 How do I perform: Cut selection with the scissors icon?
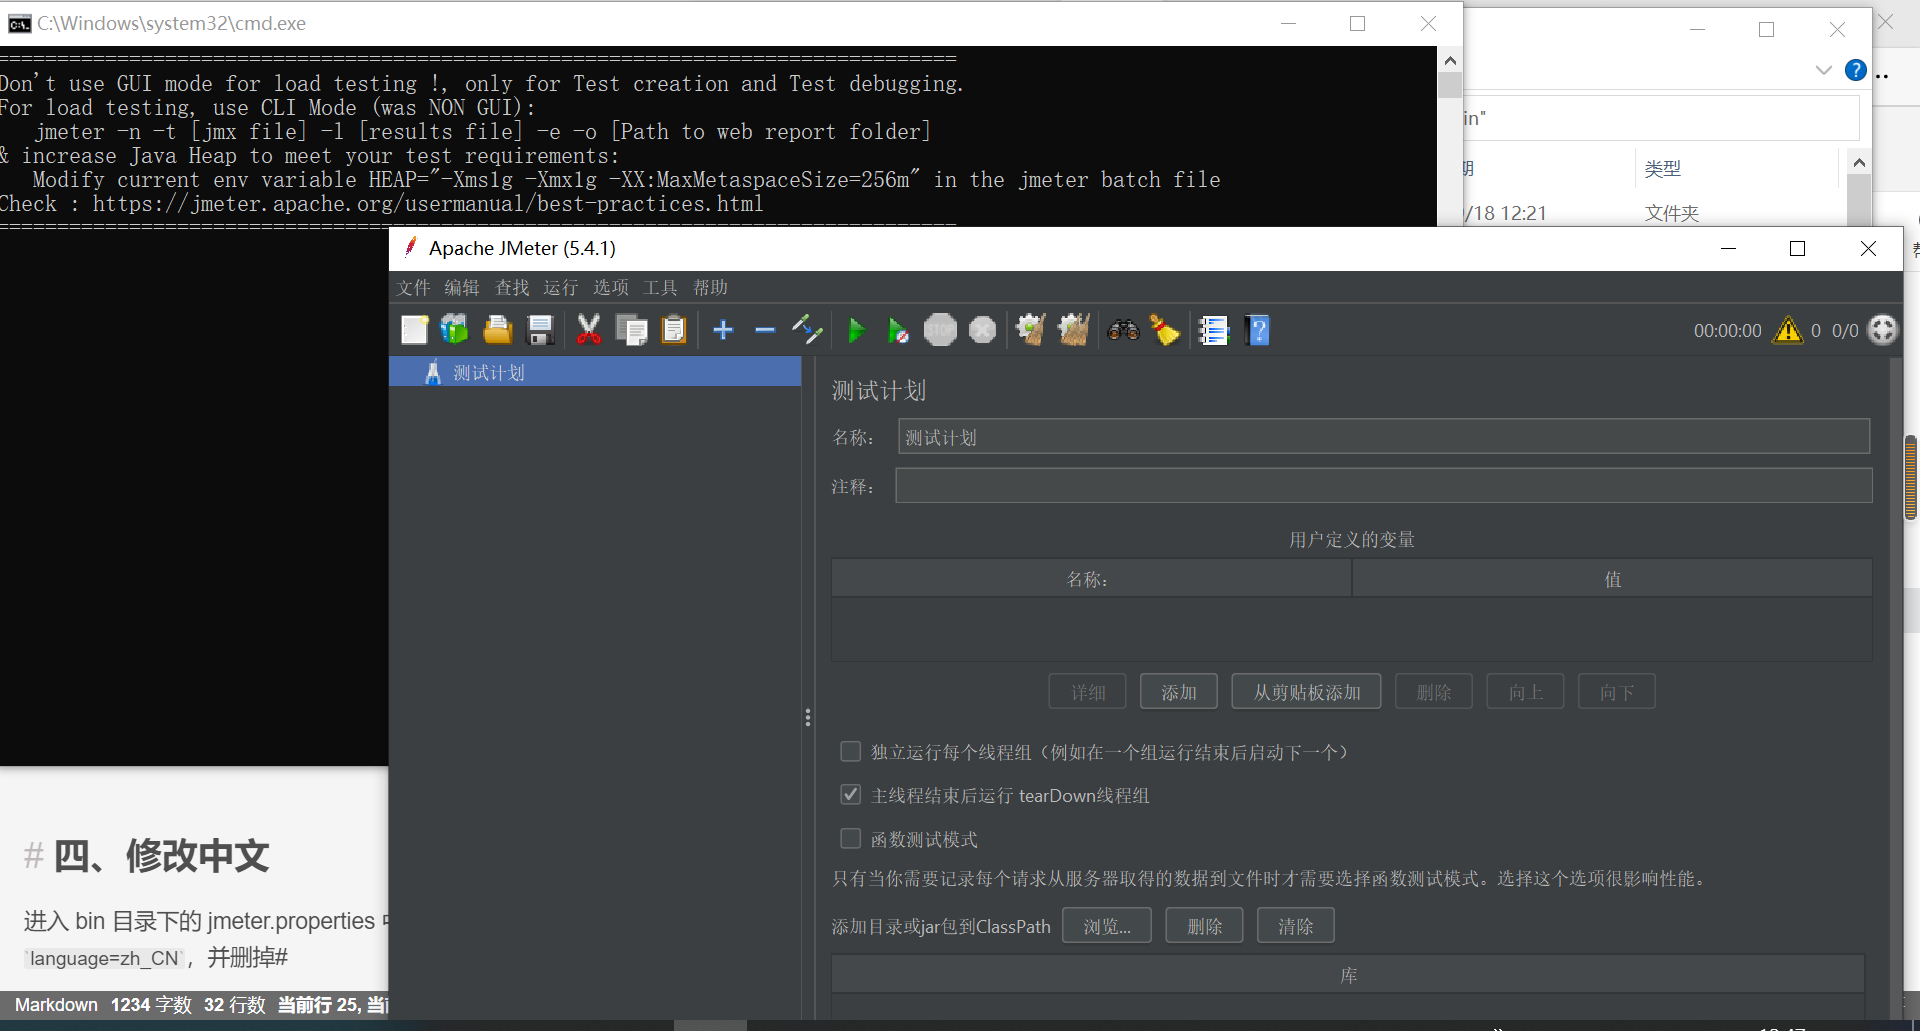pyautogui.click(x=589, y=330)
